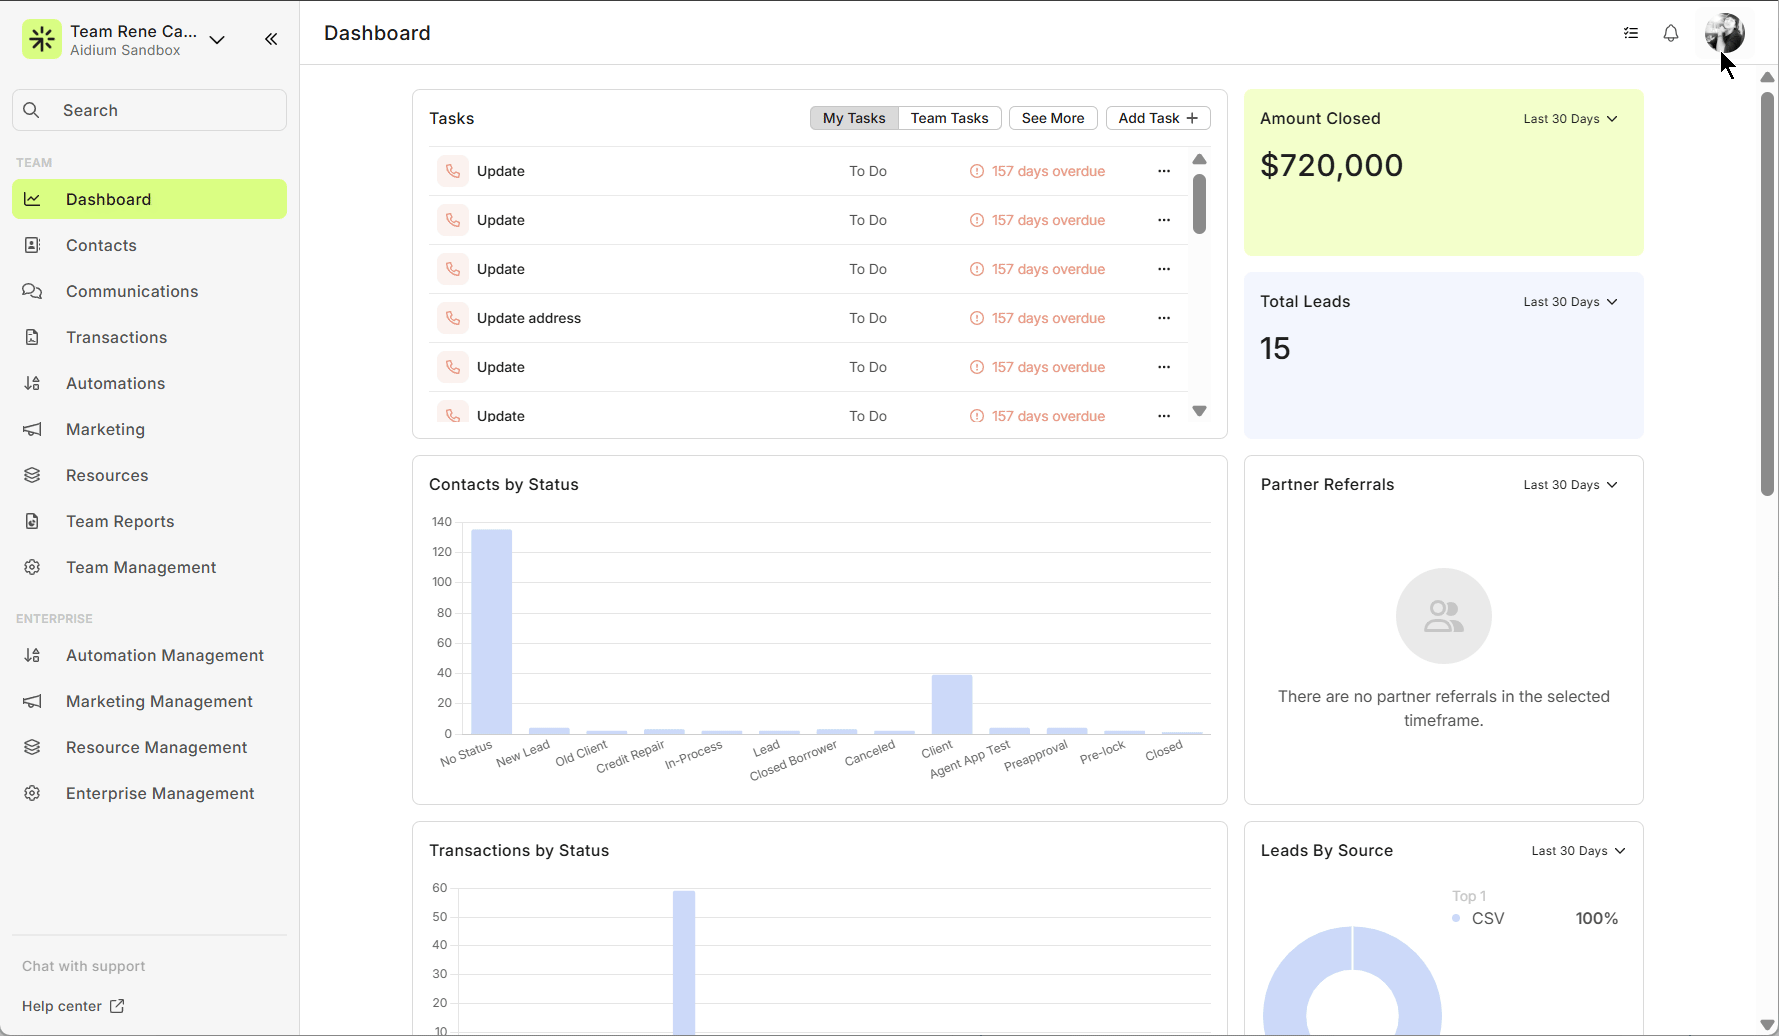Click the notifications bell icon
Viewport: 1779px width, 1036px height.
1670,33
